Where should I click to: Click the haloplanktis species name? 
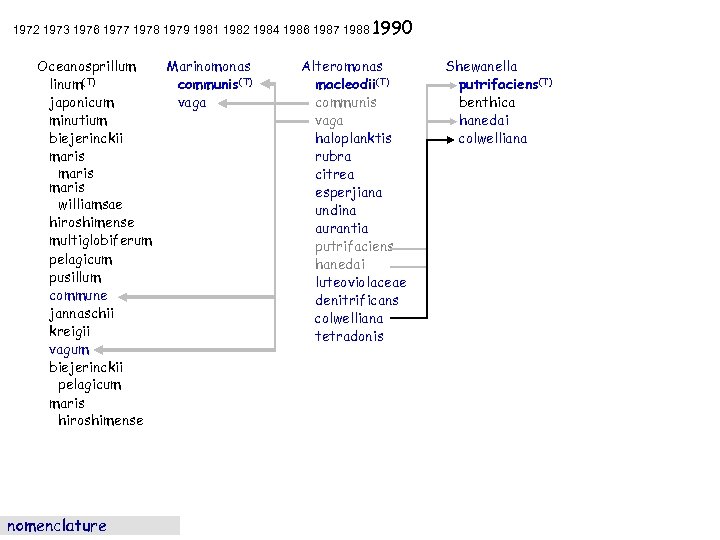(x=353, y=138)
